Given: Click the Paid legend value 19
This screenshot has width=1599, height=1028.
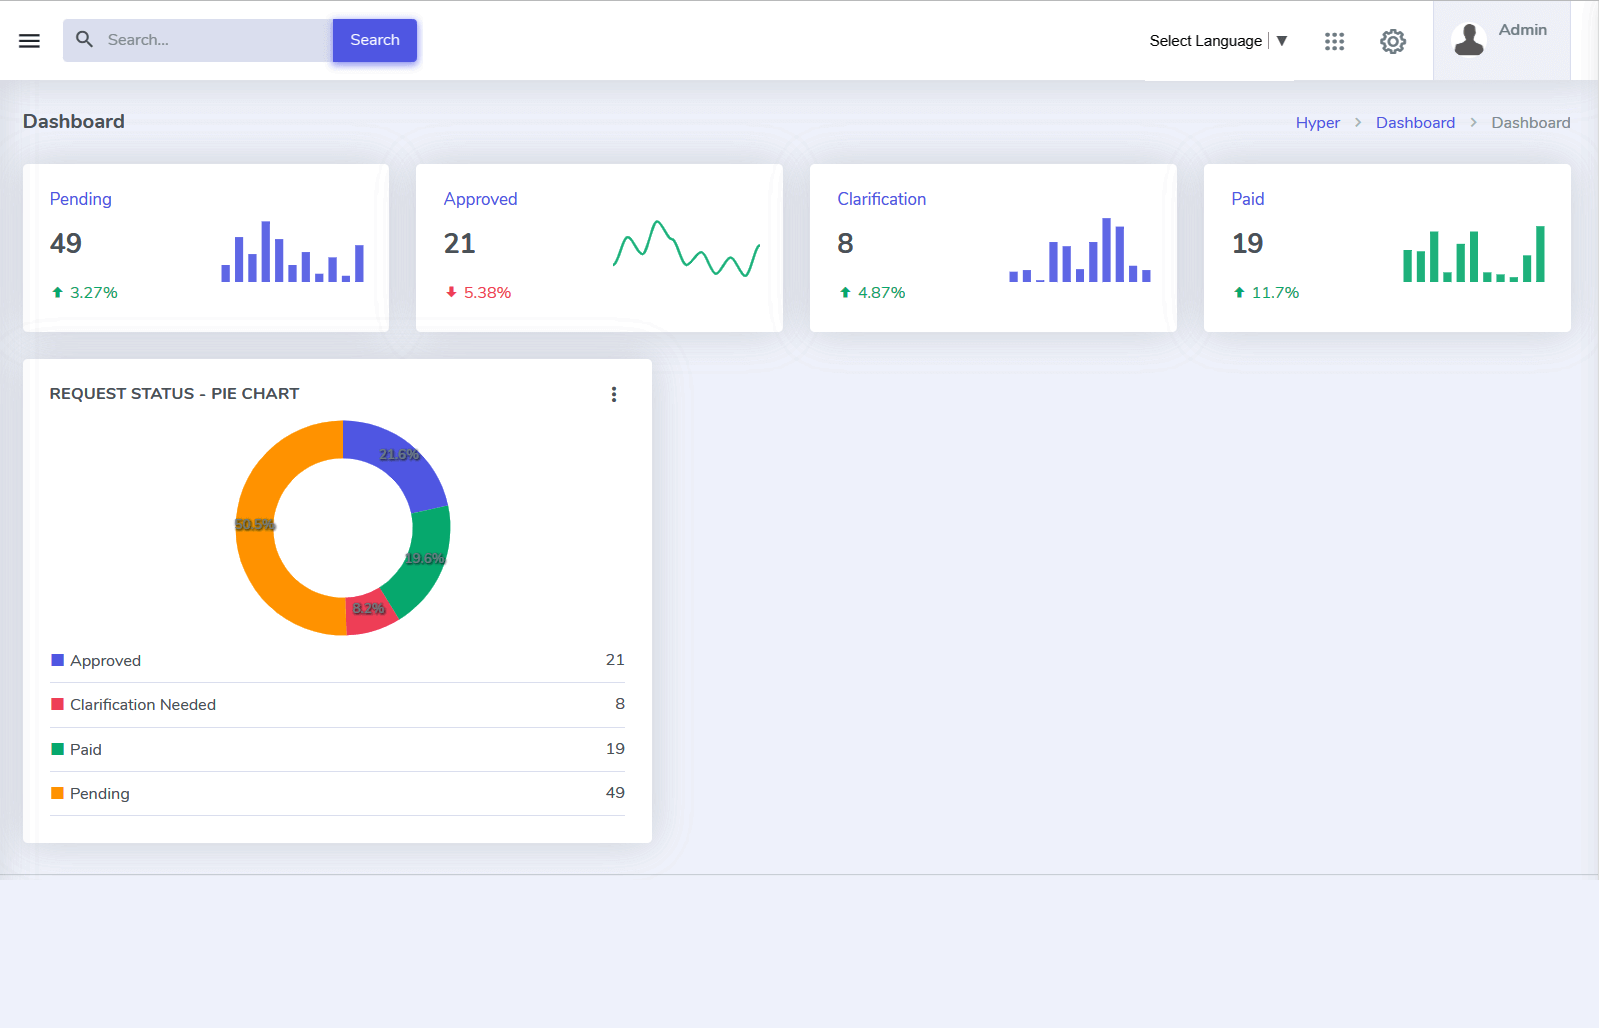Looking at the screenshot, I should pyautogui.click(x=615, y=749).
